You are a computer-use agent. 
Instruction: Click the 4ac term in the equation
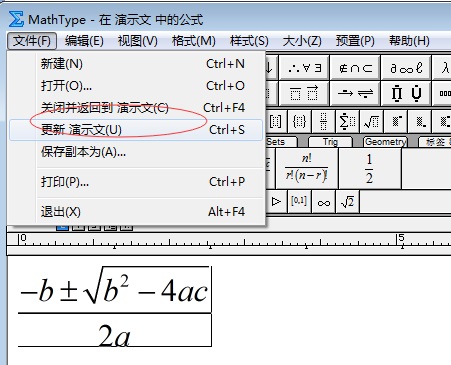pos(184,291)
